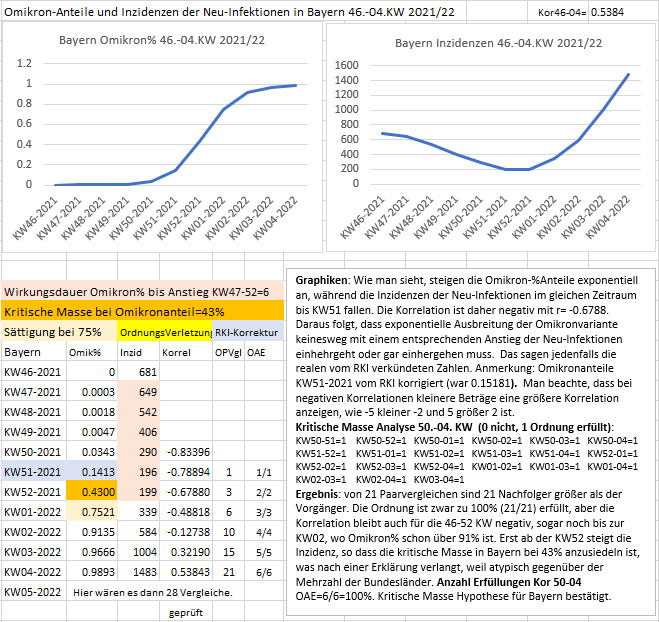Click the 'Ergebnis' paragraph in the text box
Viewport: 659px width, 622px height.
click(467, 545)
